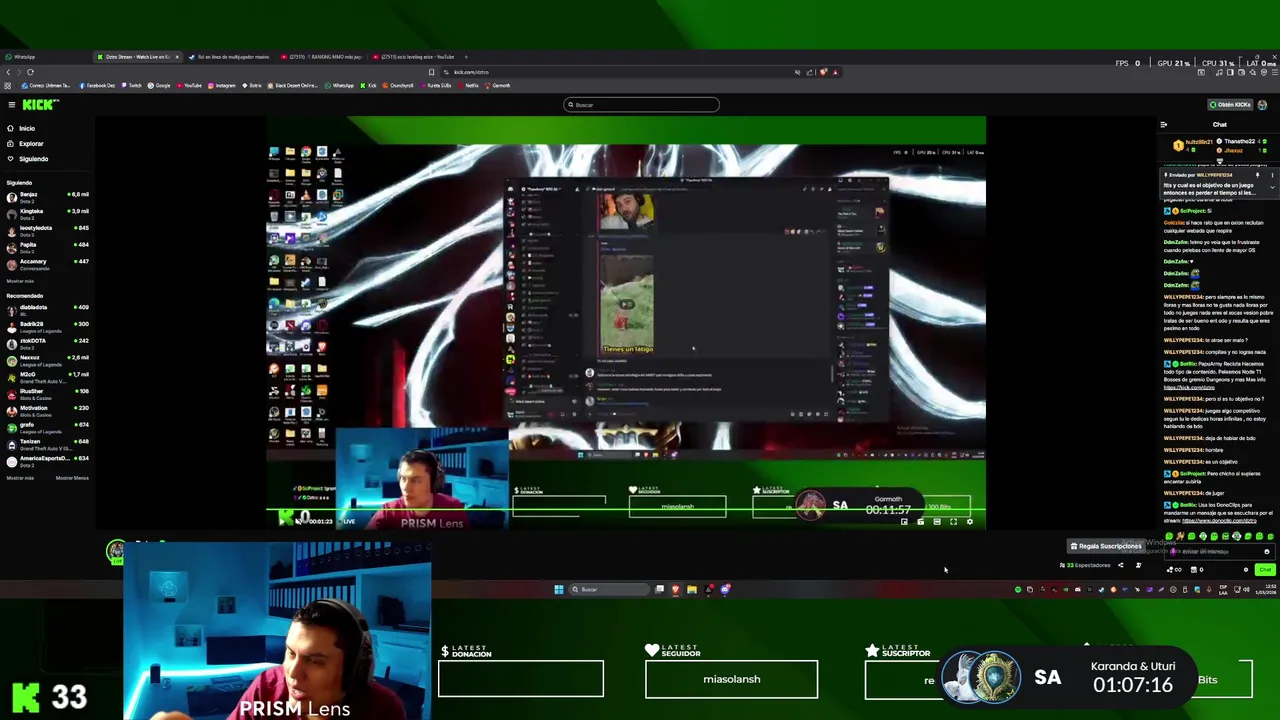Open the Google bookmark
The image size is (1280, 720).
point(160,86)
